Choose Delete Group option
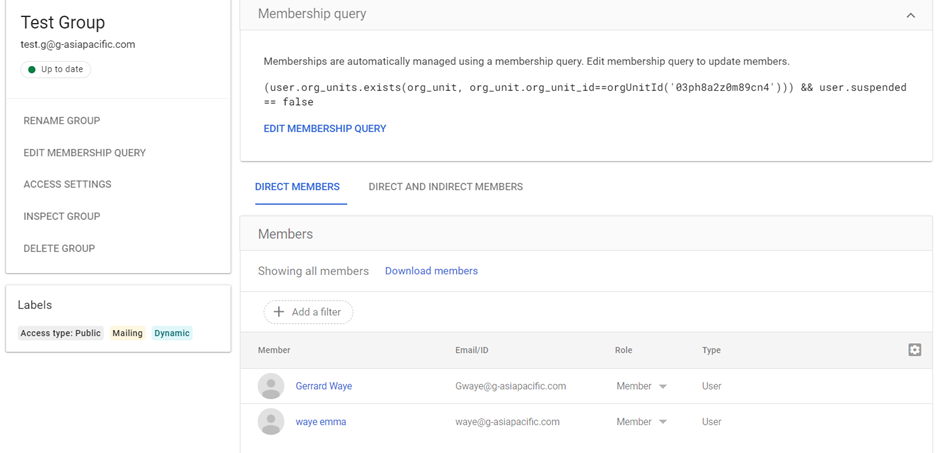Viewport: 940px width, 453px height. click(x=59, y=248)
